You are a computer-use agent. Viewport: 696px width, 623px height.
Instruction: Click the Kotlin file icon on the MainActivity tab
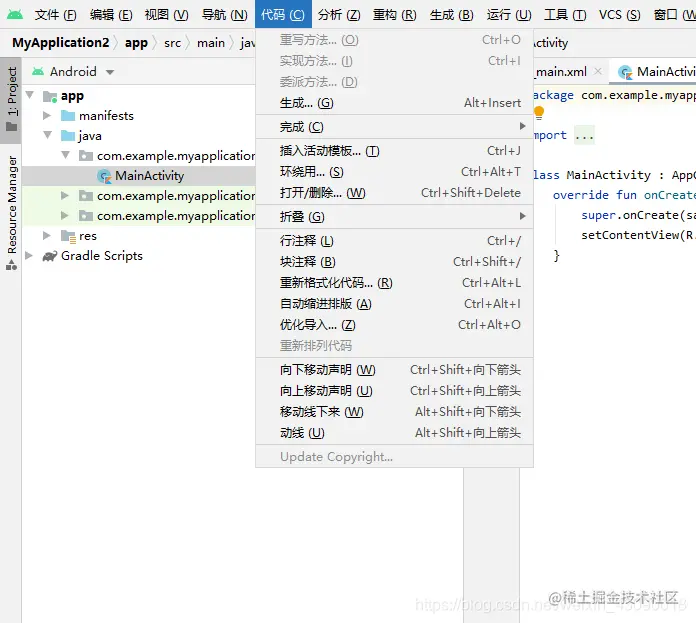click(x=625, y=72)
